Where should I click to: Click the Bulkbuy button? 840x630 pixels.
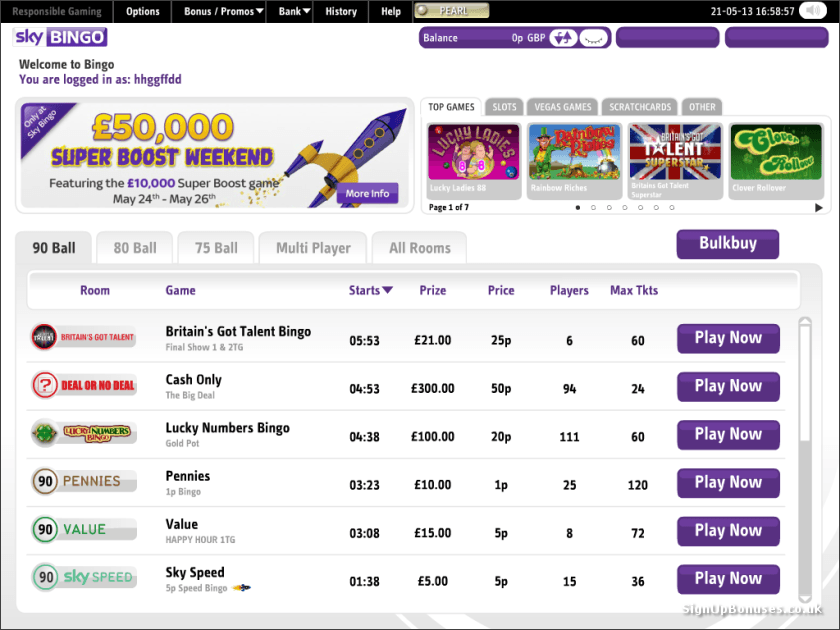pos(728,244)
